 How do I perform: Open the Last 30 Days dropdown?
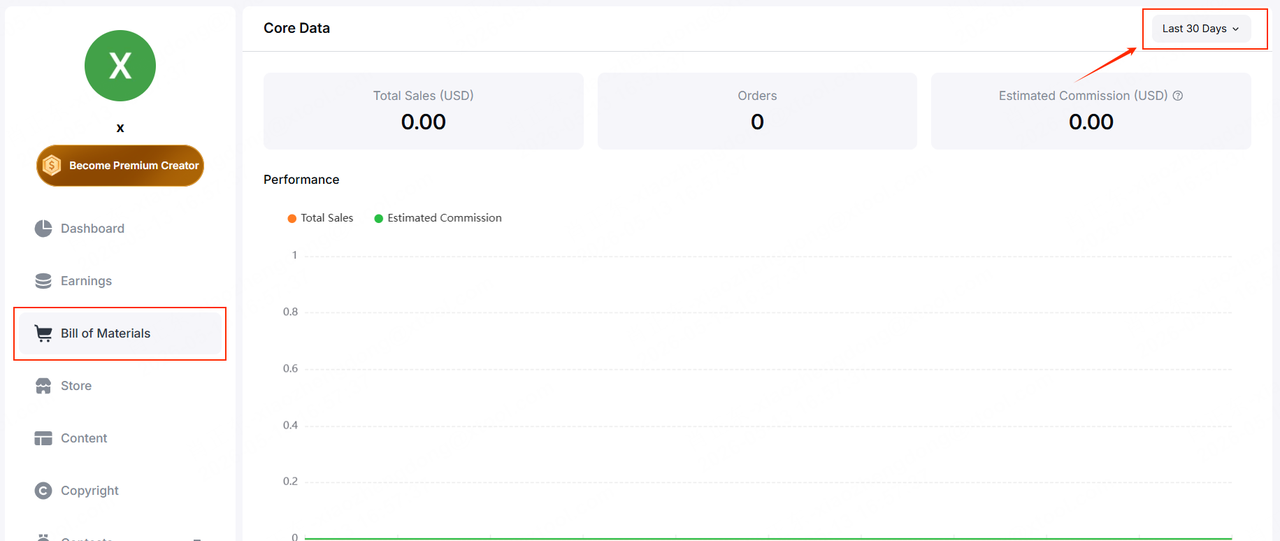click(1201, 29)
